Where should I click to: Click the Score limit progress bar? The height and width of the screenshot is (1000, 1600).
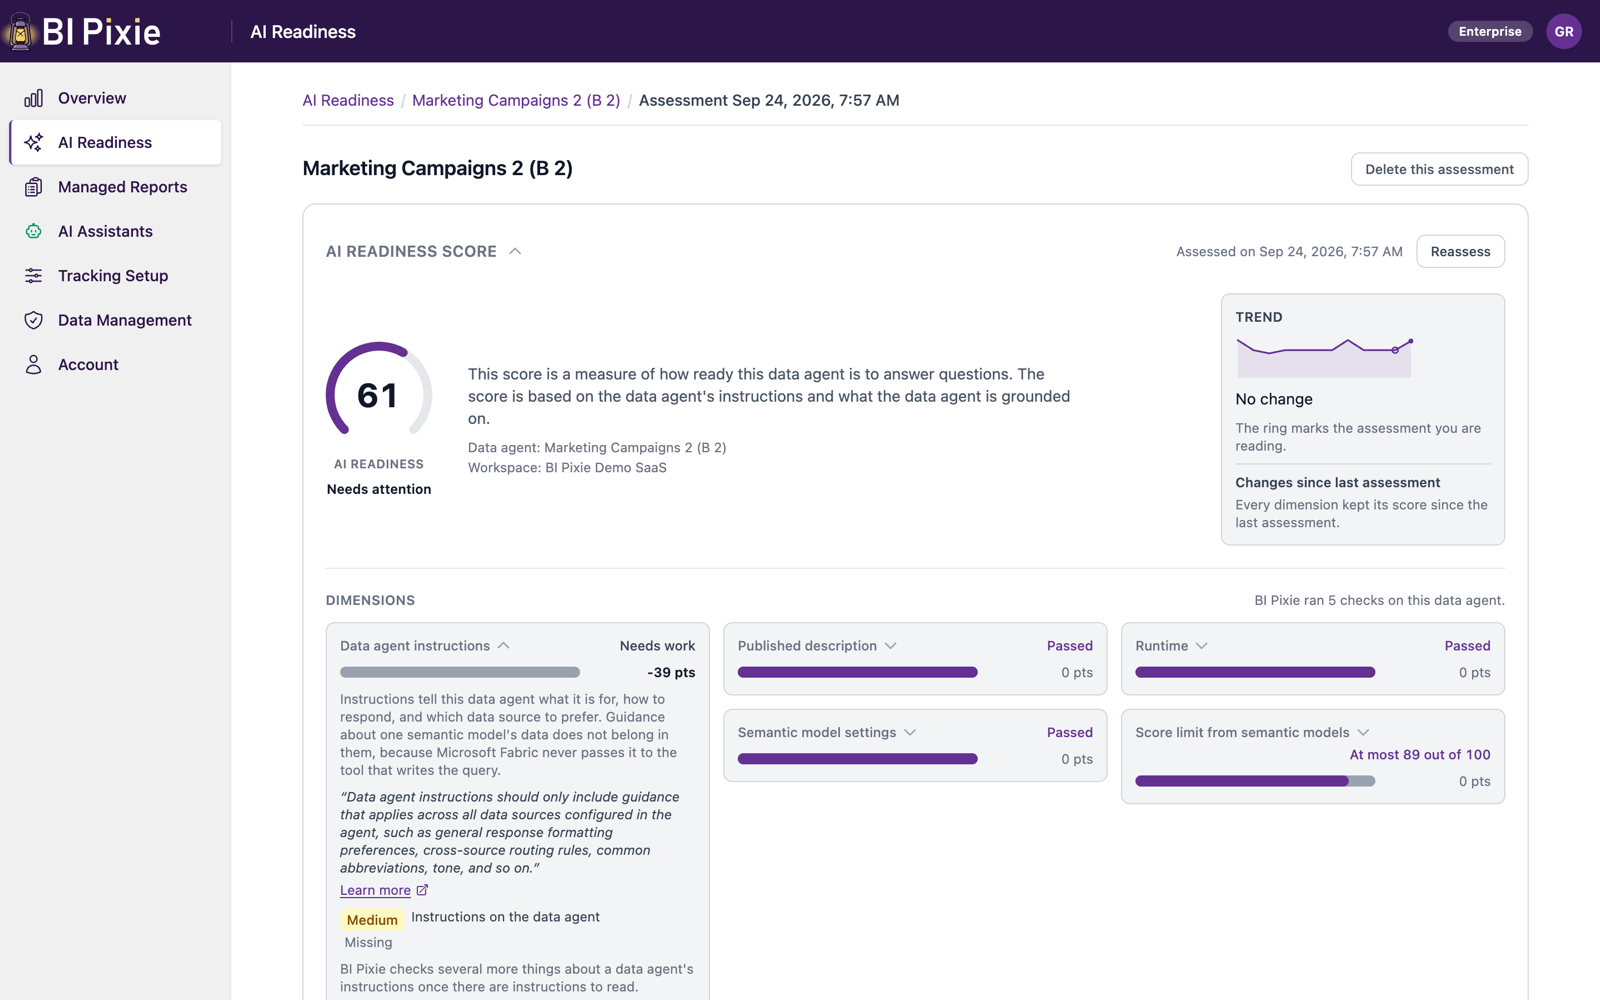1255,781
